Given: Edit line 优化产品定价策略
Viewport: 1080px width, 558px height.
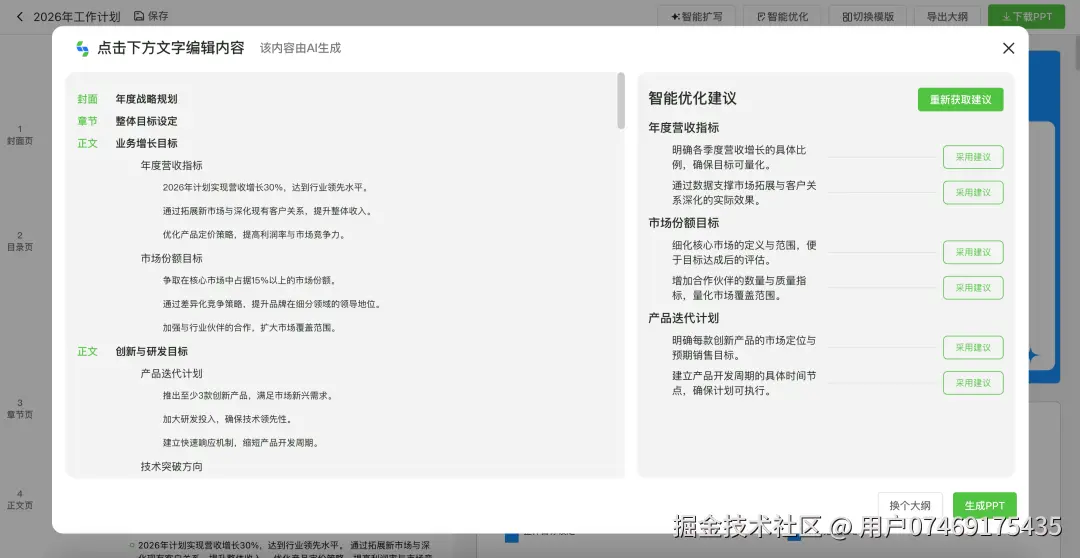Looking at the screenshot, I should [x=254, y=234].
